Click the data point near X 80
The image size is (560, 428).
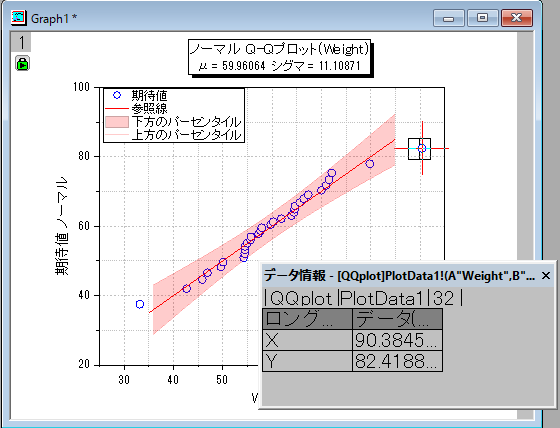pos(370,164)
